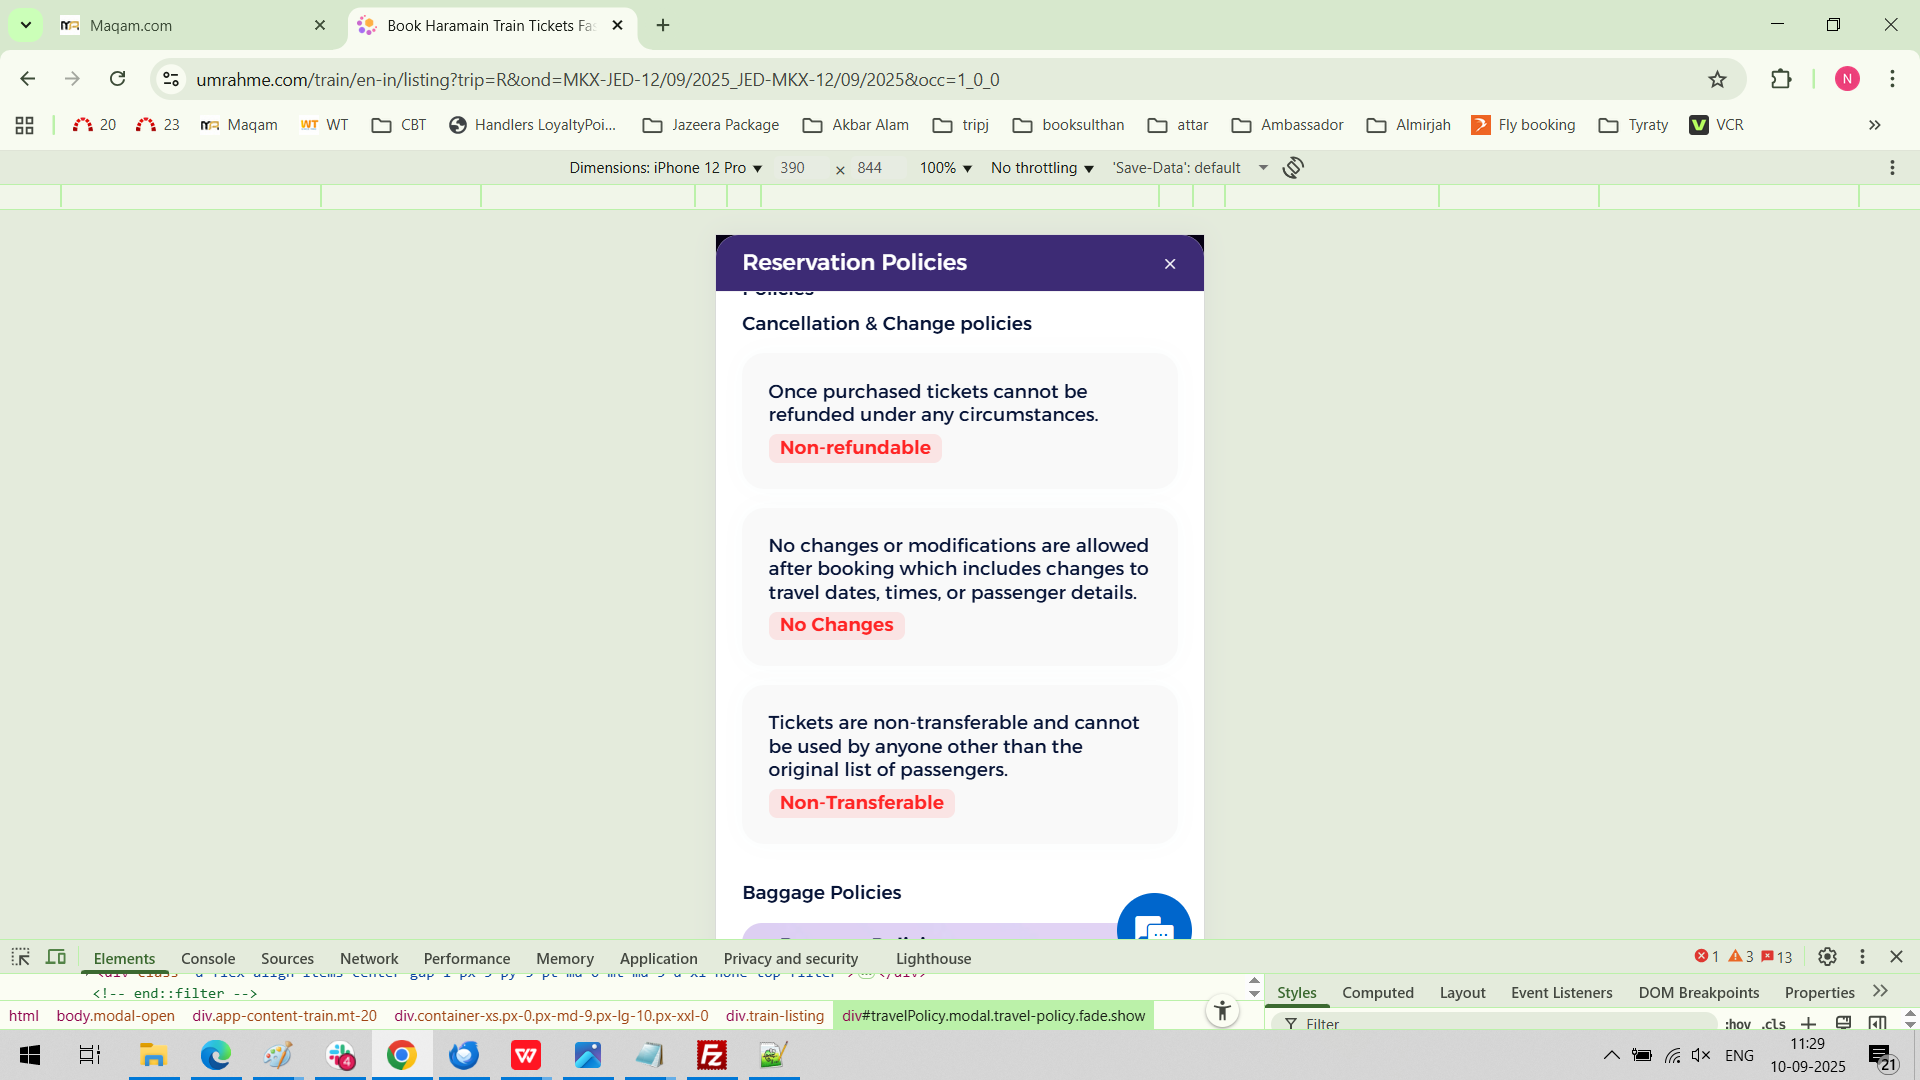Click the div.train-listing breadcrumb

click(x=774, y=1016)
